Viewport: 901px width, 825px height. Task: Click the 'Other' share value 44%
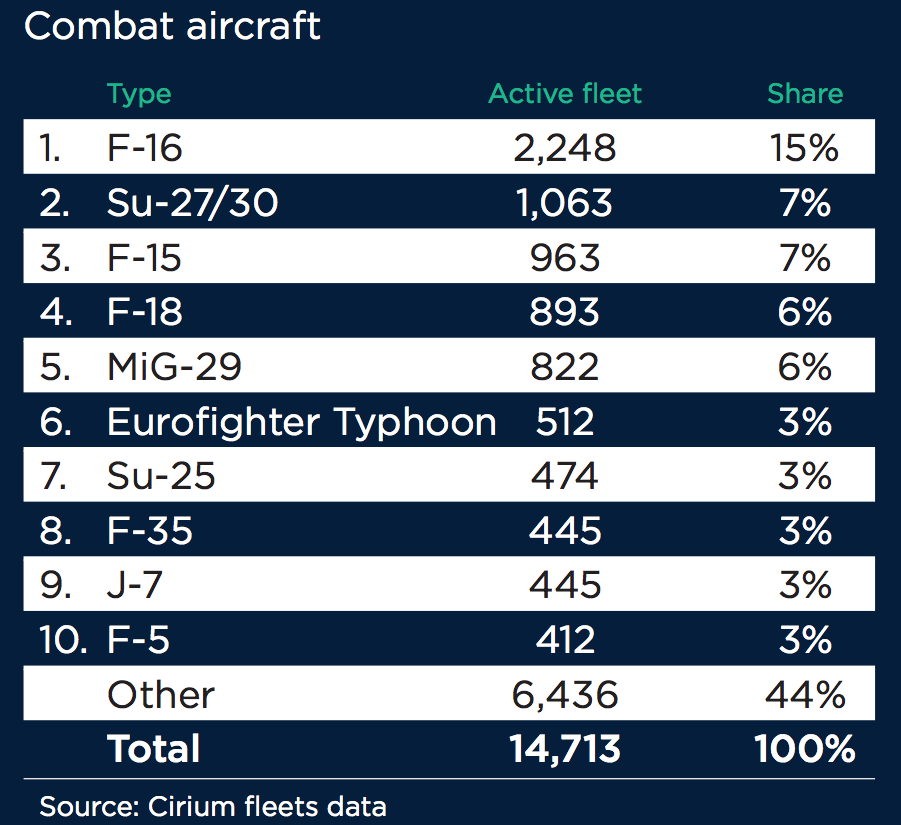click(805, 695)
